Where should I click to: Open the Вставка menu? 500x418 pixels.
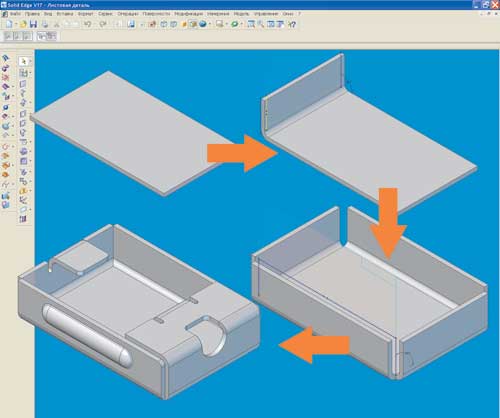tap(65, 14)
